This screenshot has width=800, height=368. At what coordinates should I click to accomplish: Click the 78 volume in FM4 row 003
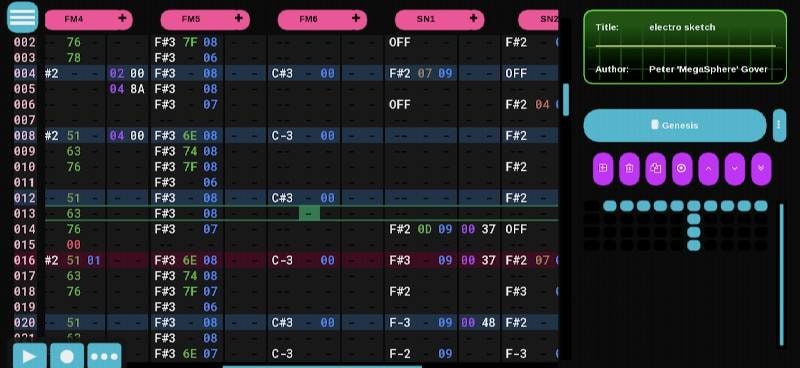pos(73,58)
